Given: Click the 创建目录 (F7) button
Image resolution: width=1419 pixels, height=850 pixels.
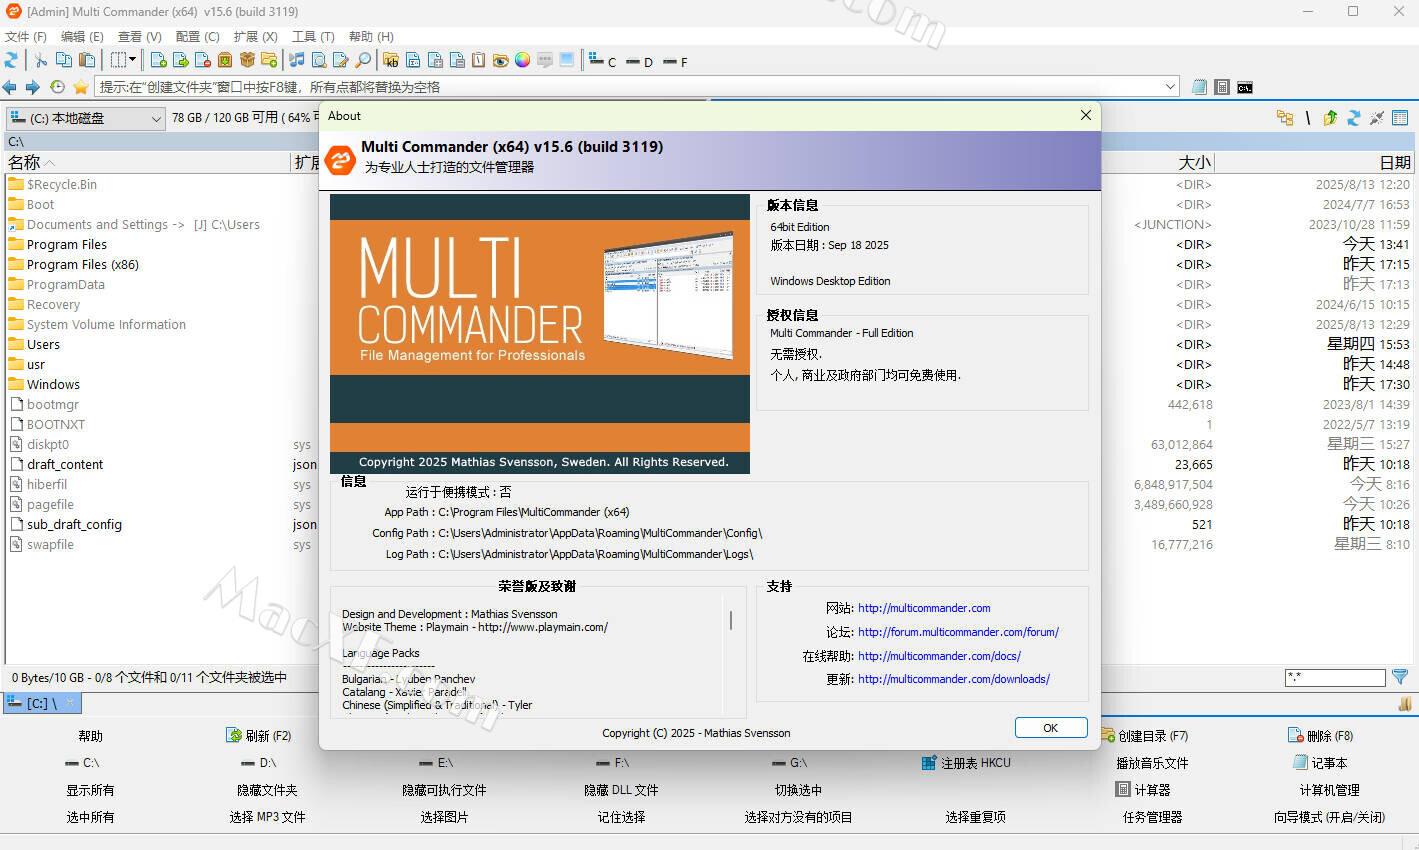Looking at the screenshot, I should point(1144,736).
